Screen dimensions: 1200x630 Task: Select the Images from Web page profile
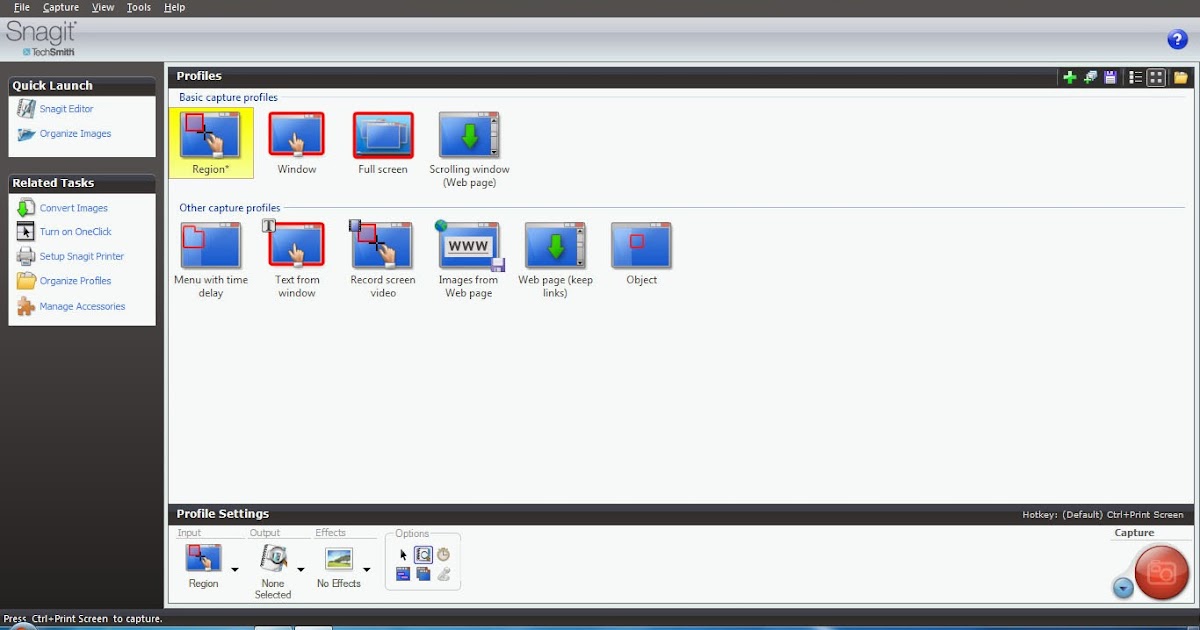pyautogui.click(x=468, y=244)
